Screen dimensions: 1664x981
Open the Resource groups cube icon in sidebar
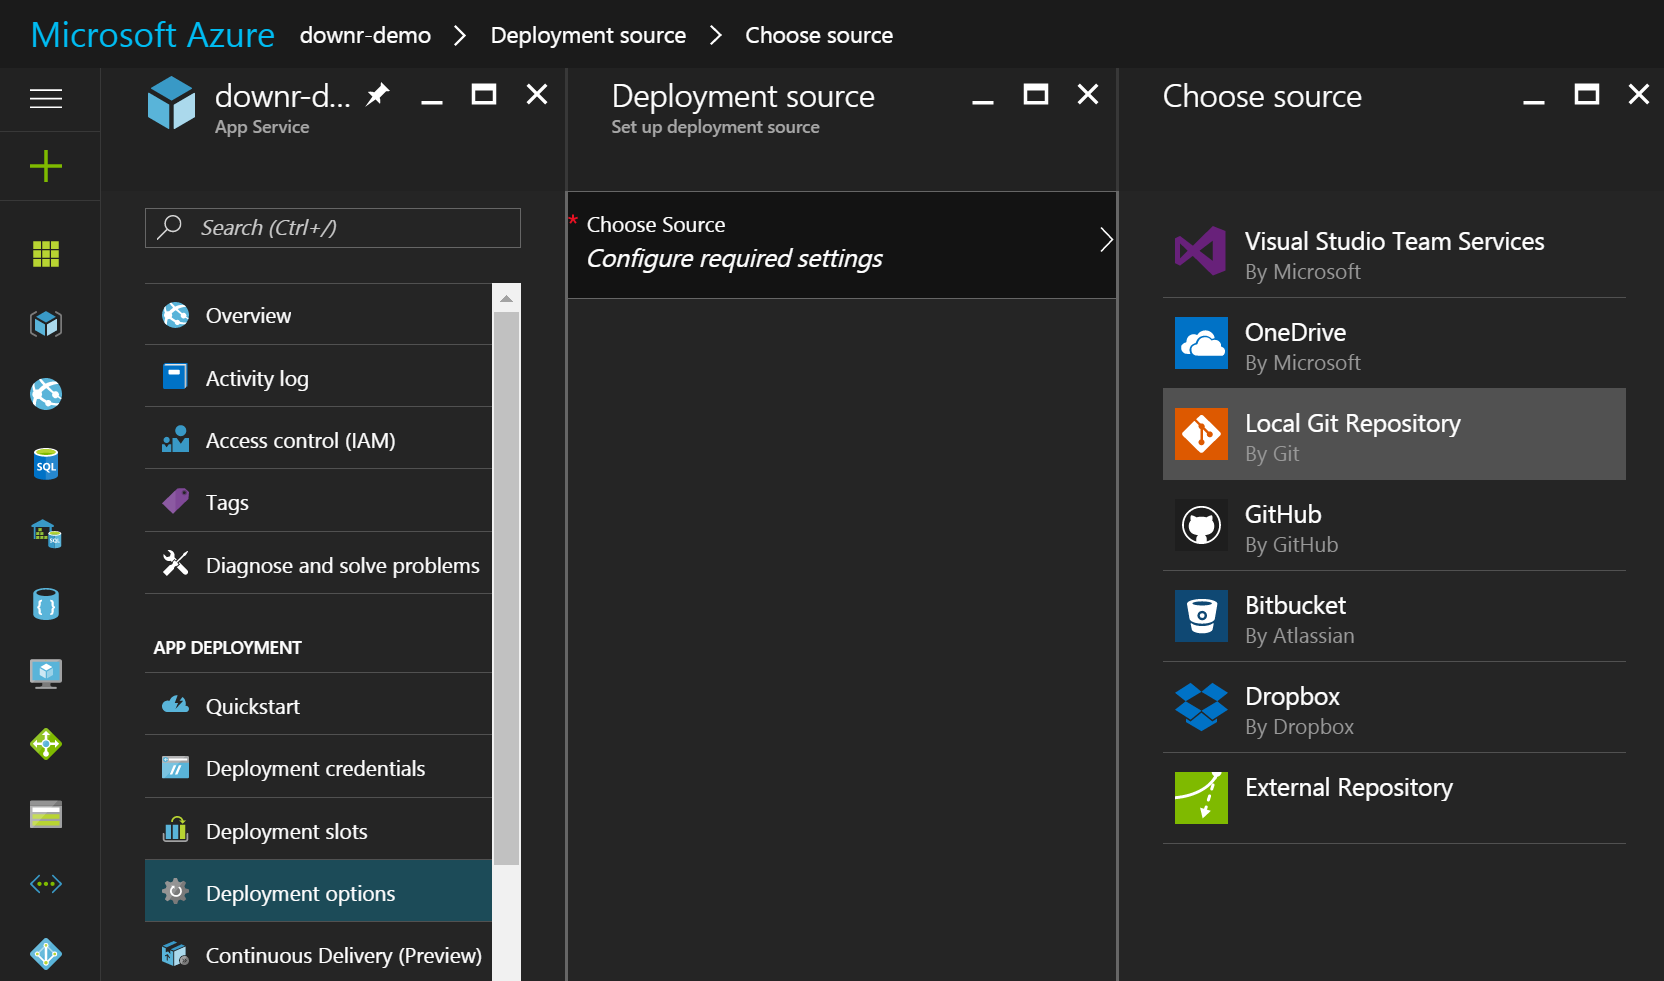click(x=46, y=324)
